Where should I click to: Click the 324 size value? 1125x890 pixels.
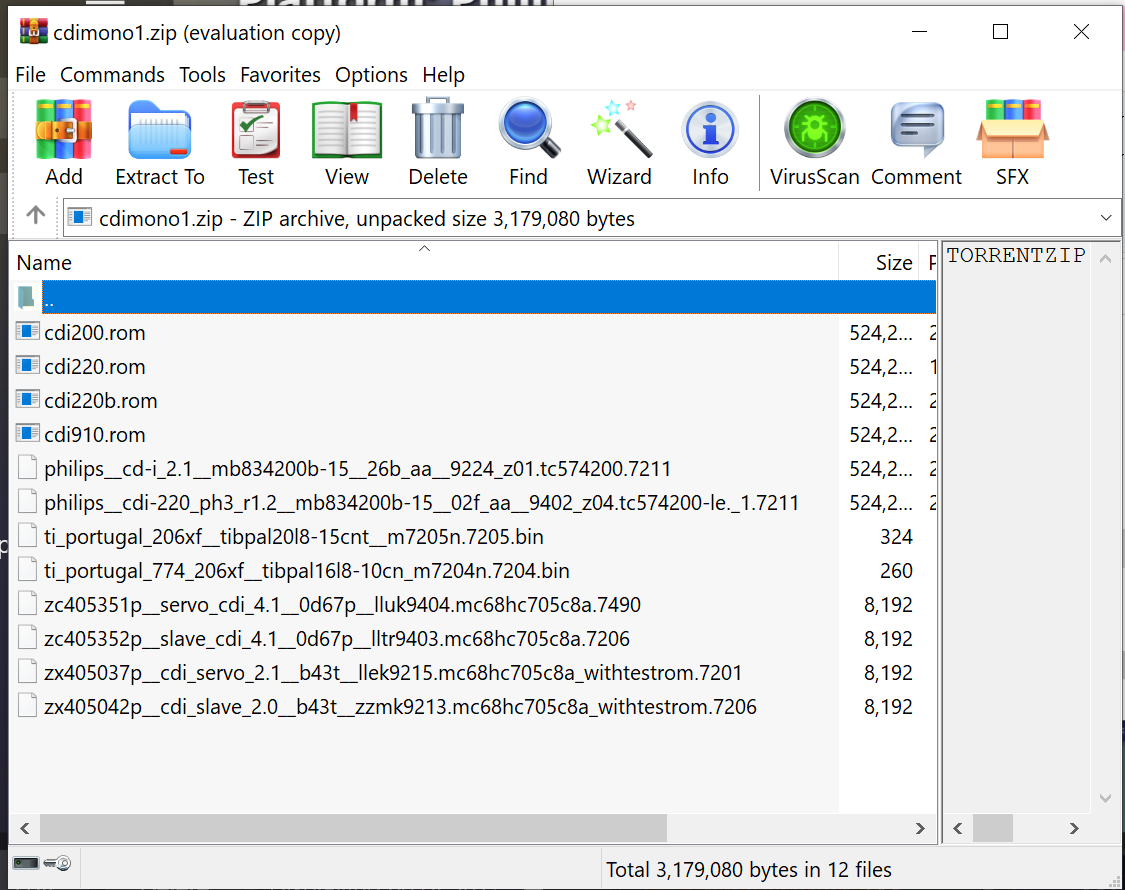coord(896,537)
